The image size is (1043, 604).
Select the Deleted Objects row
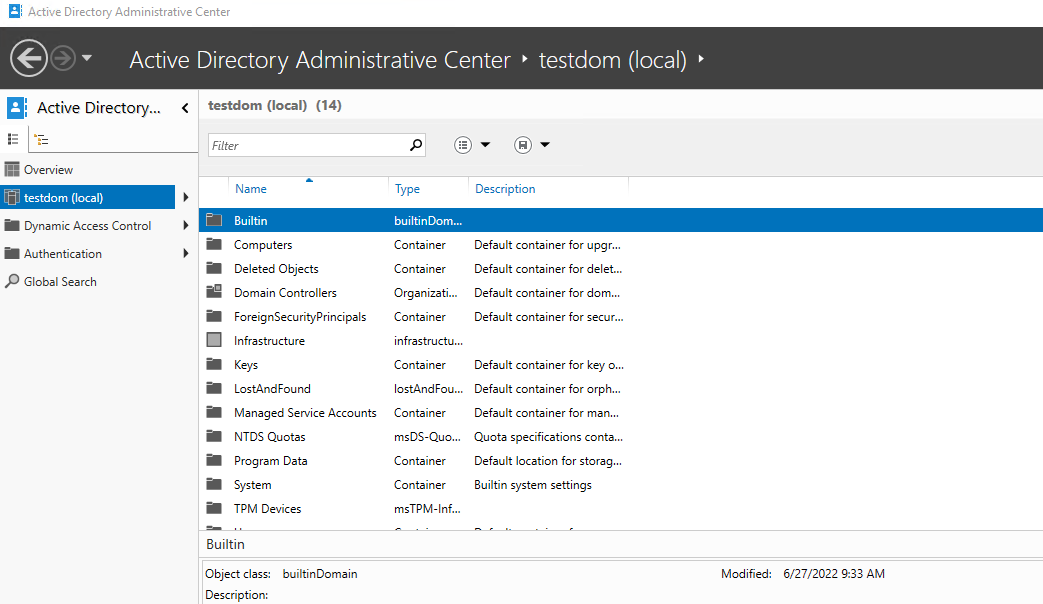(621, 269)
